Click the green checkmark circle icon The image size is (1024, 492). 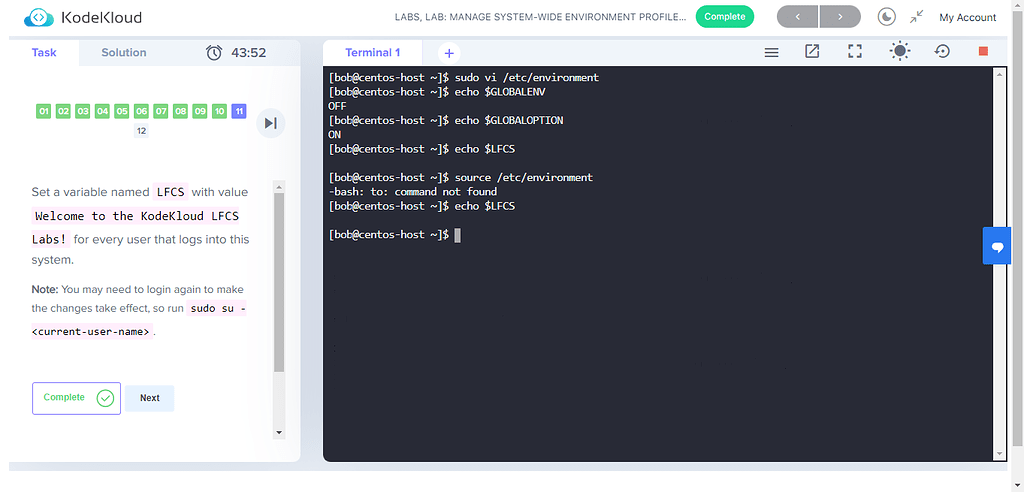click(x=105, y=398)
